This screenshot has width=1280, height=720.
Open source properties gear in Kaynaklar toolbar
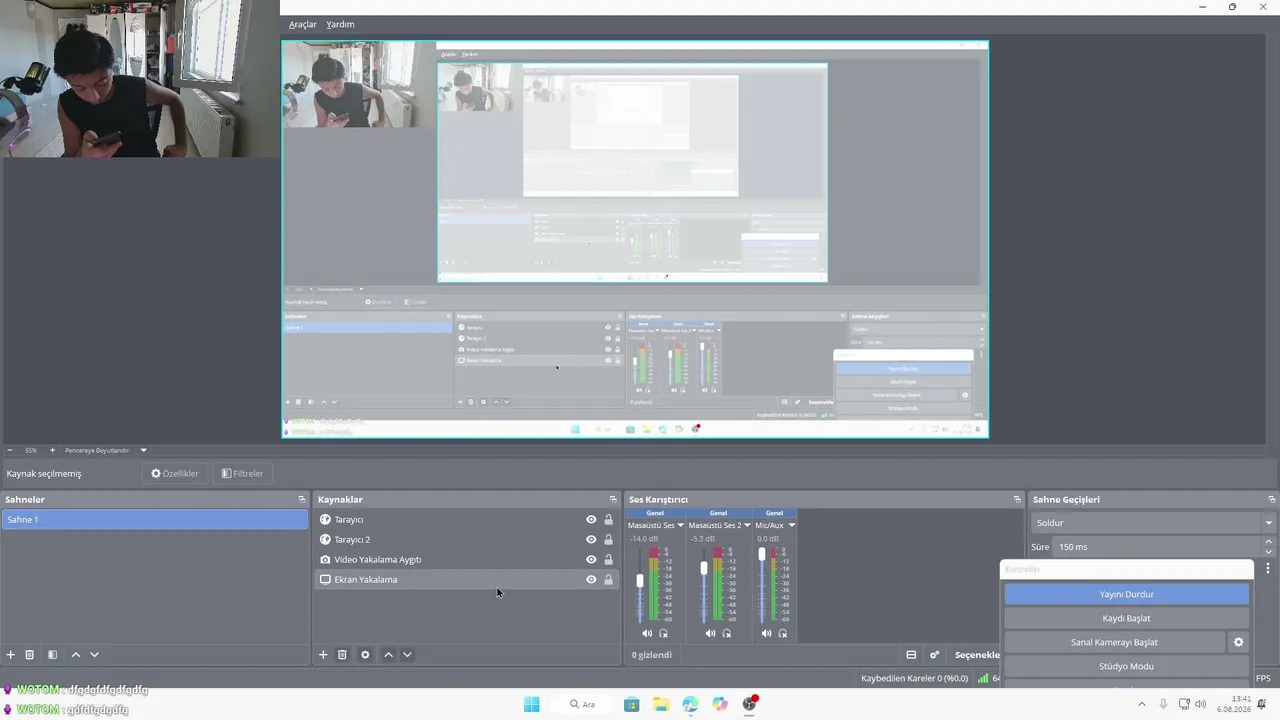[365, 655]
